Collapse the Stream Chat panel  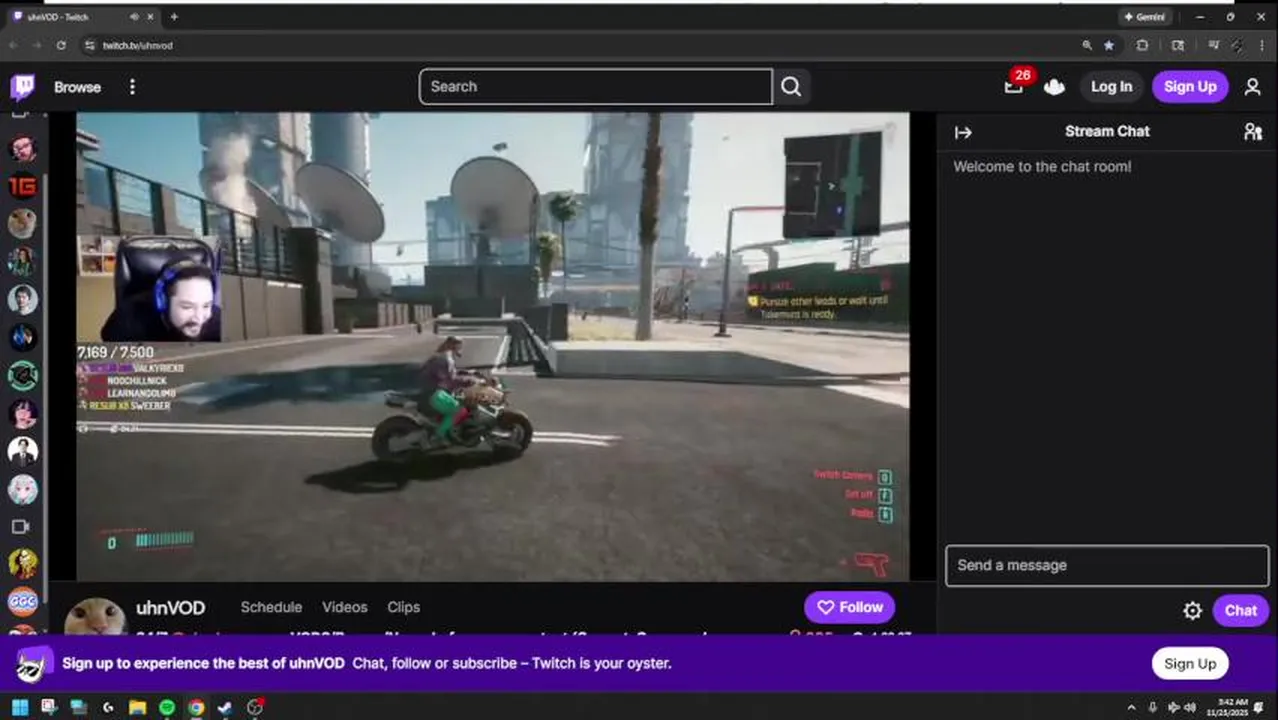point(963,132)
